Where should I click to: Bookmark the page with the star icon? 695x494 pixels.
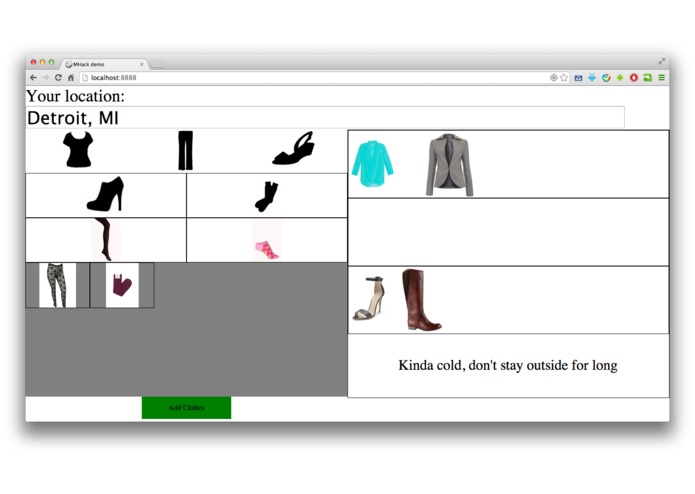[563, 78]
